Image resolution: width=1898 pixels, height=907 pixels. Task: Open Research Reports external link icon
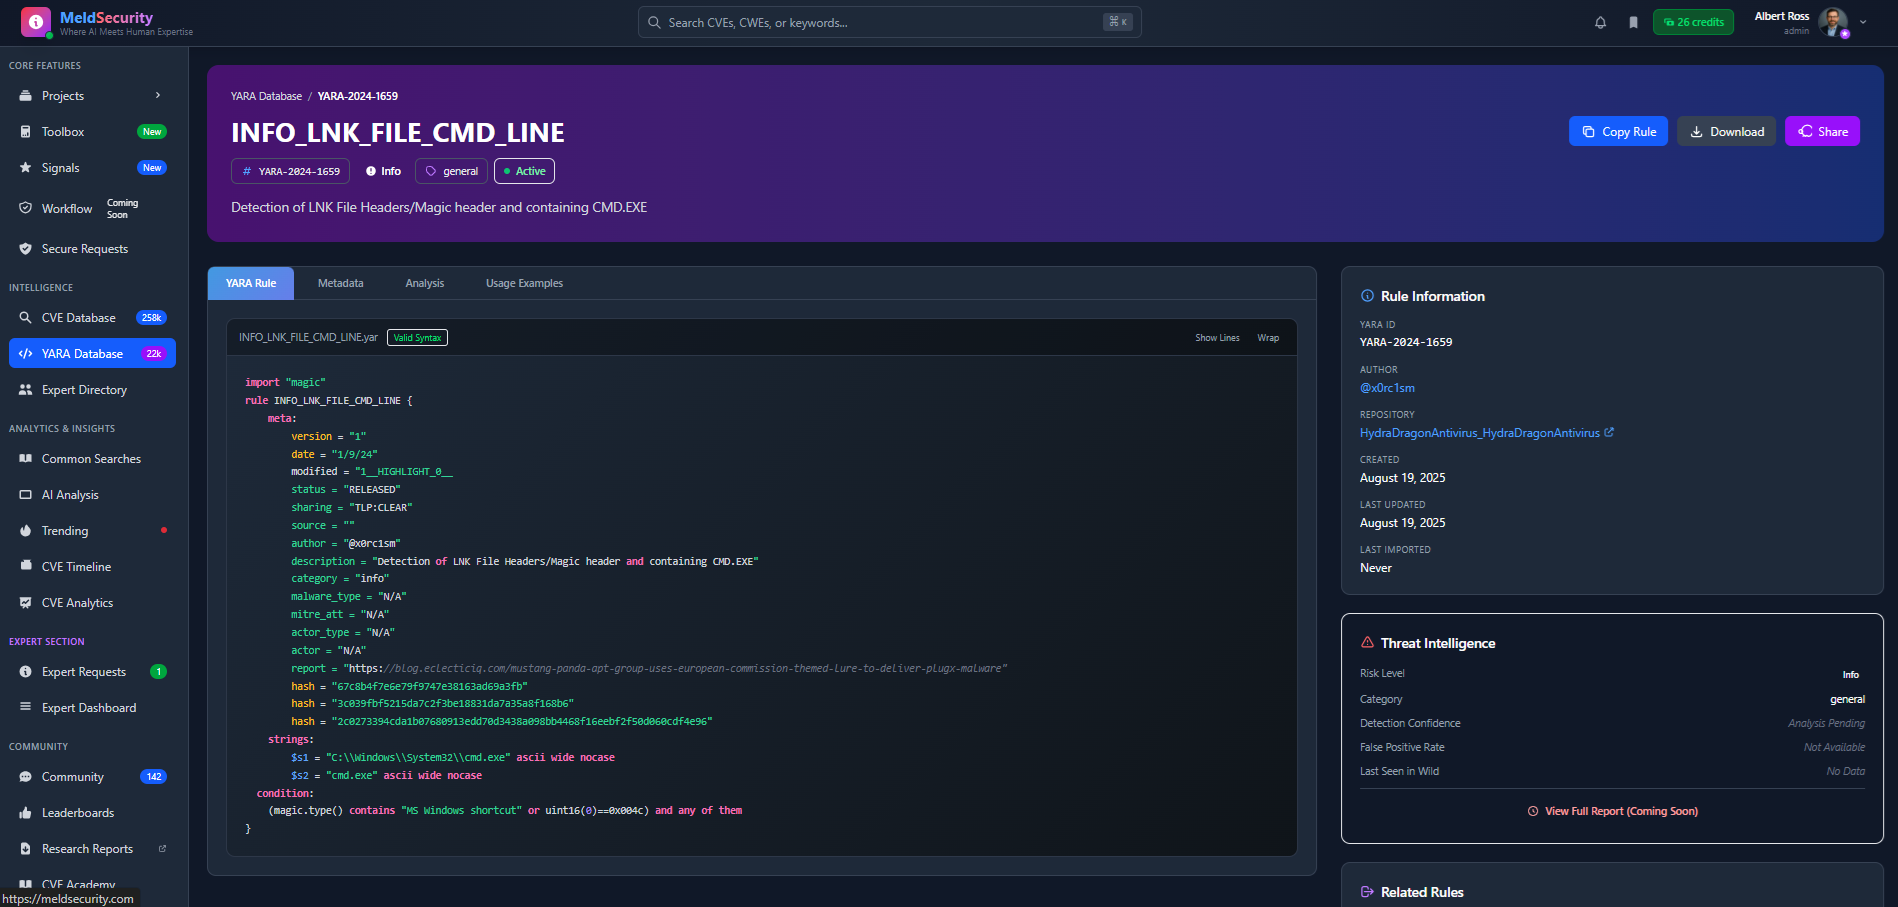(x=162, y=848)
